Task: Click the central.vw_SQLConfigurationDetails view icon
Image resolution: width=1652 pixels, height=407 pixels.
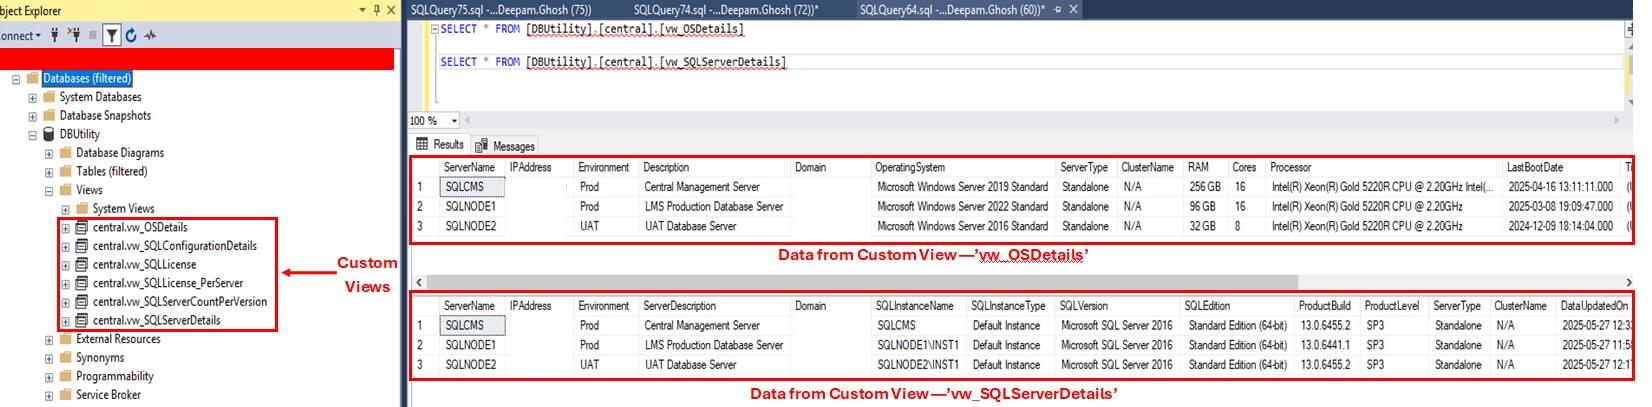Action: point(82,246)
